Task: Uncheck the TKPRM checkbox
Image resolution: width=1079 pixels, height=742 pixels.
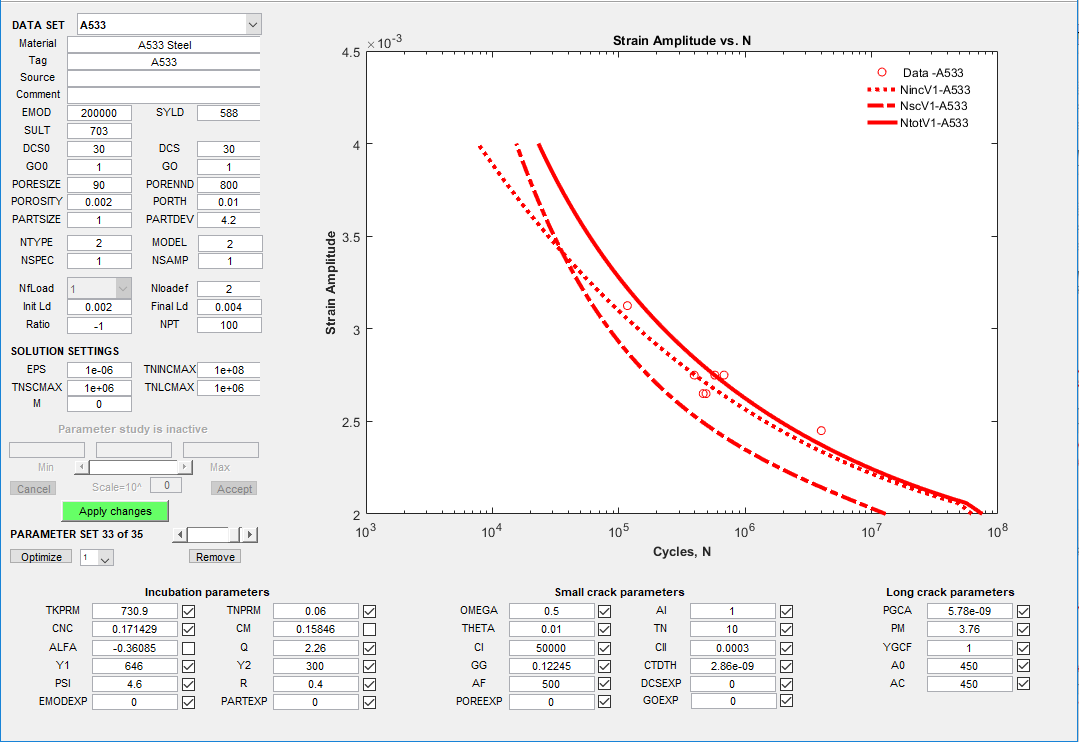Action: point(189,612)
